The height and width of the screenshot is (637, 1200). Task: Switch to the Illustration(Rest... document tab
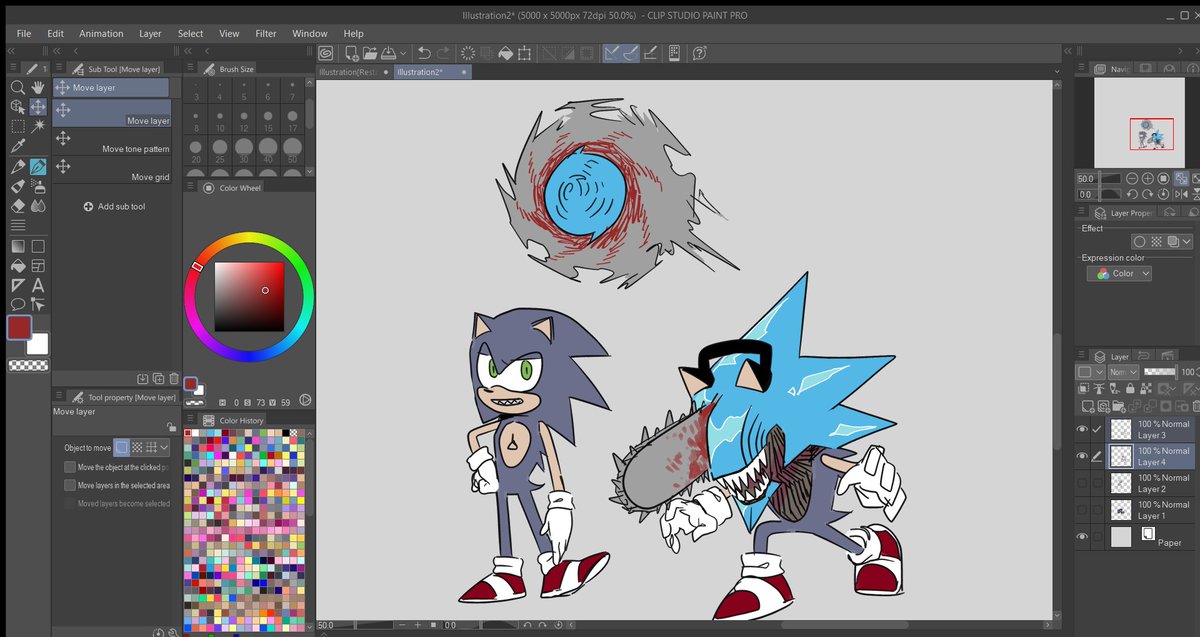tap(351, 72)
